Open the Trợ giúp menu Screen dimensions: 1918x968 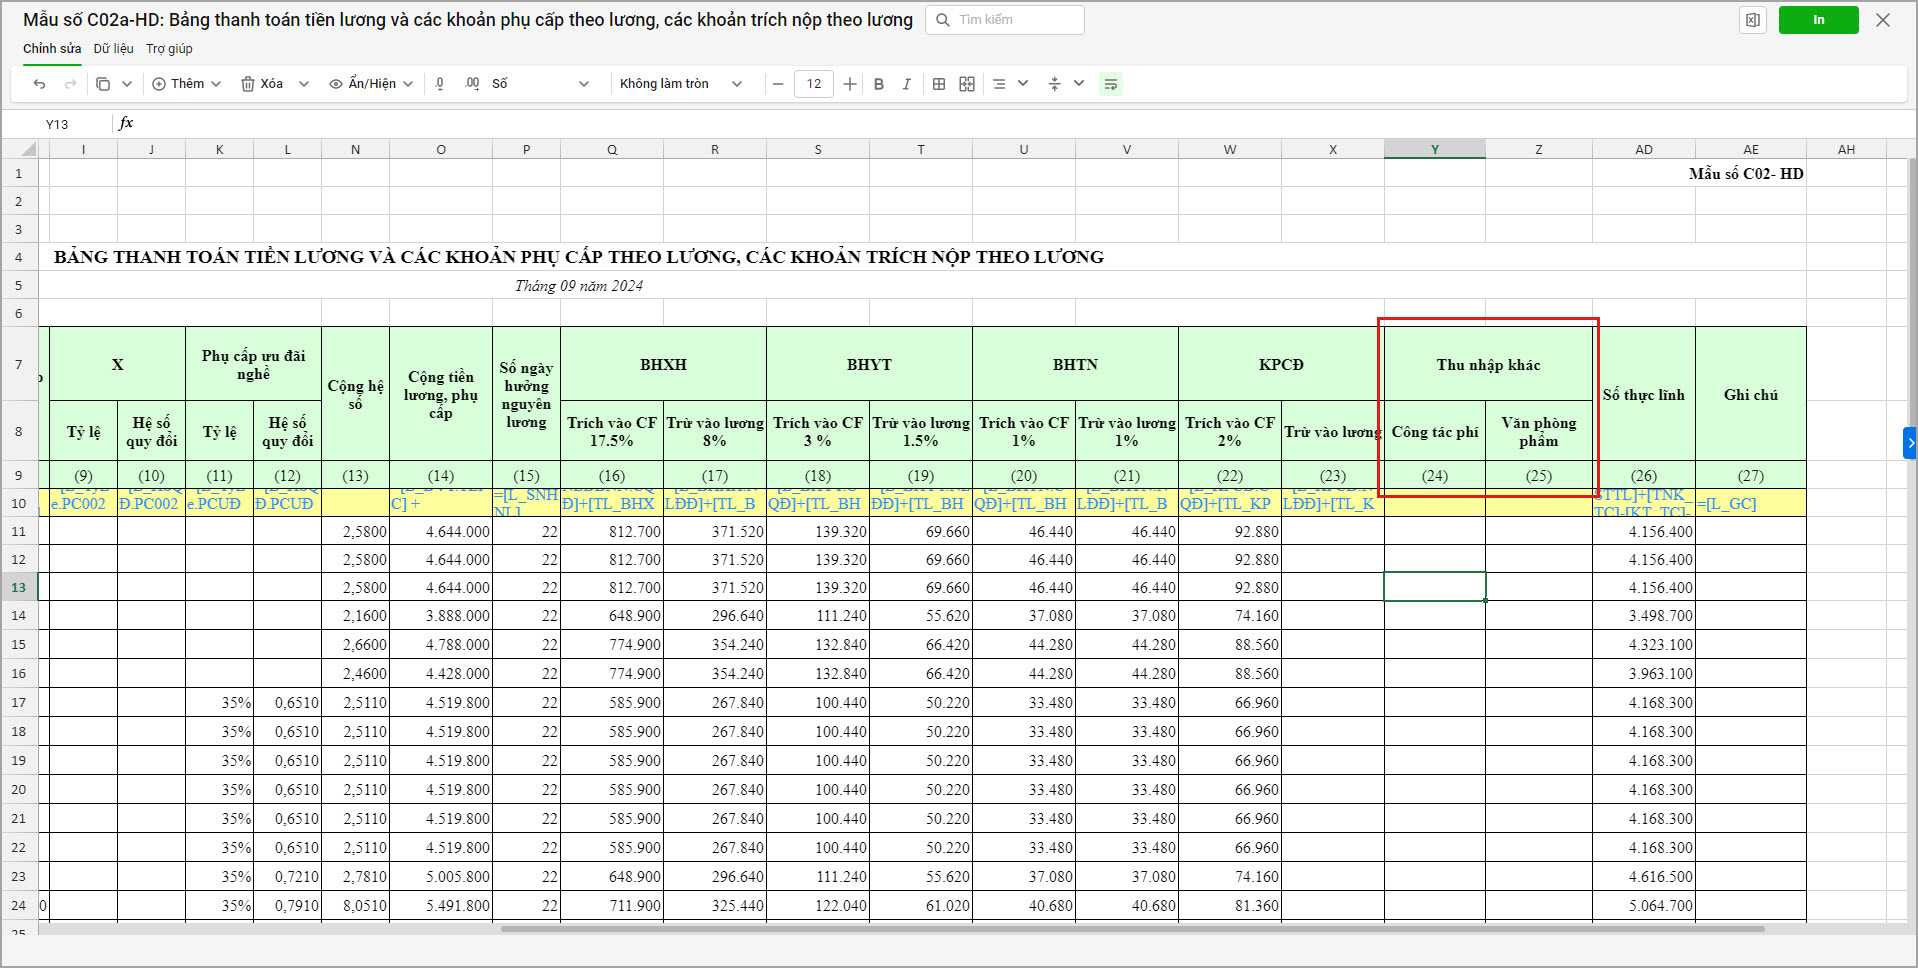coord(169,49)
